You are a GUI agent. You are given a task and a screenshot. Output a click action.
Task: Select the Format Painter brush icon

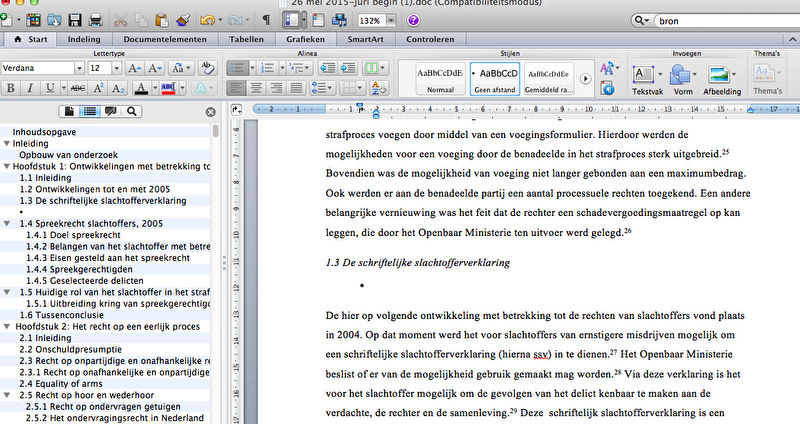point(183,20)
